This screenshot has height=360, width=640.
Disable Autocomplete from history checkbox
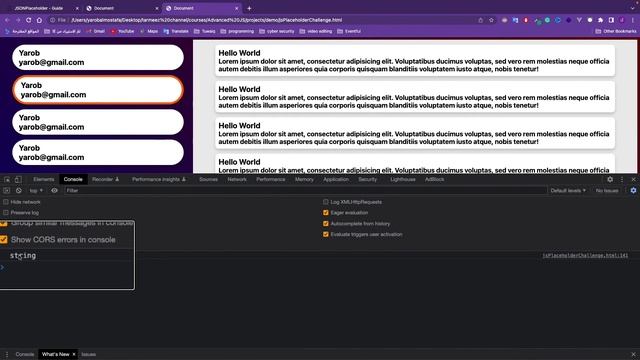click(x=326, y=224)
